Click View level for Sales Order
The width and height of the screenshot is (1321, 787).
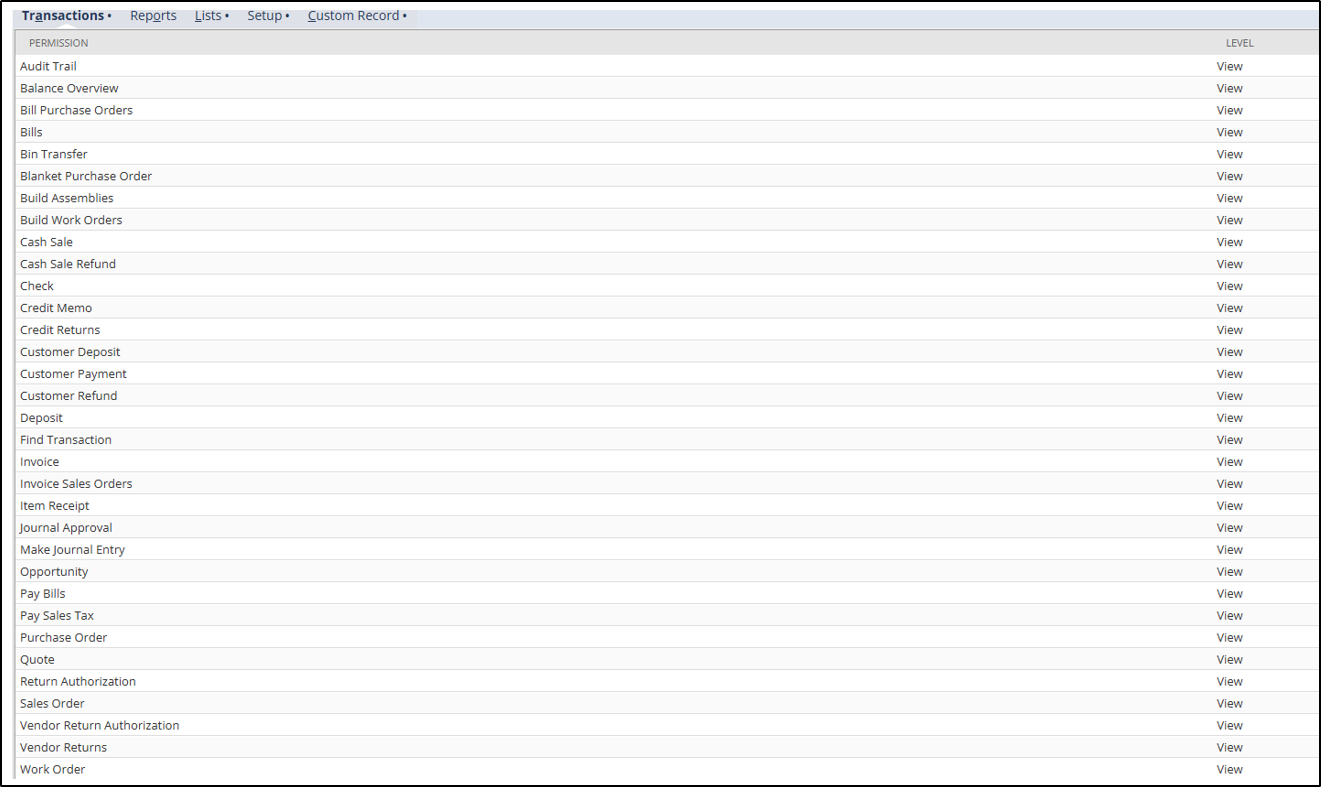tap(1229, 704)
